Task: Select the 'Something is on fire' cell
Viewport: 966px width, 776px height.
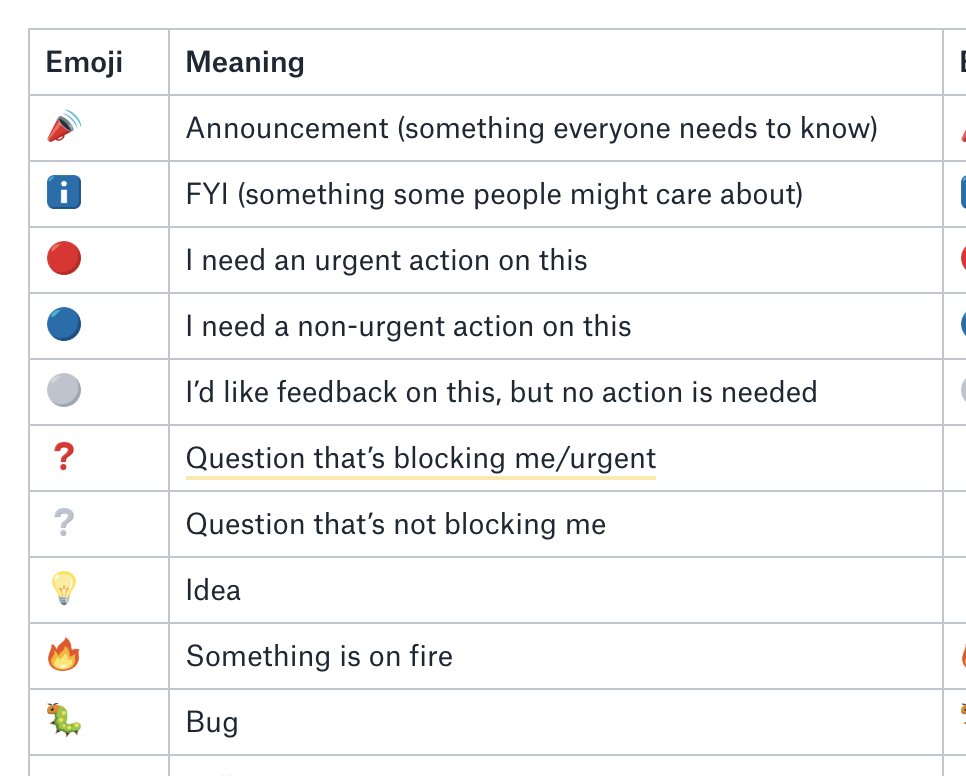Action: coord(556,656)
